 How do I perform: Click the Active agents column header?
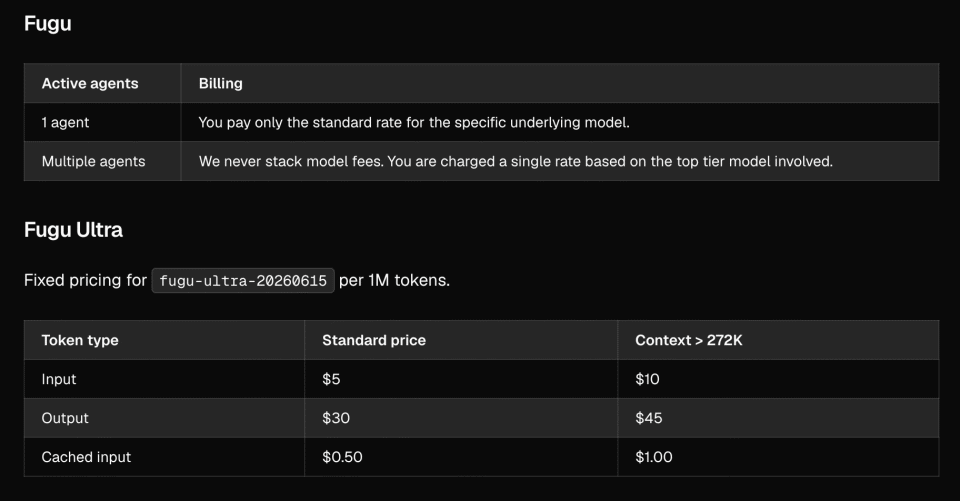pyautogui.click(x=90, y=83)
